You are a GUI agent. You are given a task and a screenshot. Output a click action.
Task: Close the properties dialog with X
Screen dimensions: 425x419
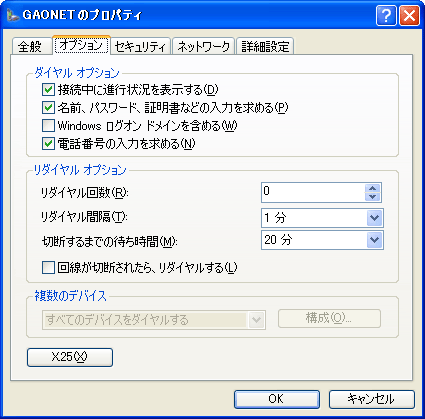click(x=409, y=15)
